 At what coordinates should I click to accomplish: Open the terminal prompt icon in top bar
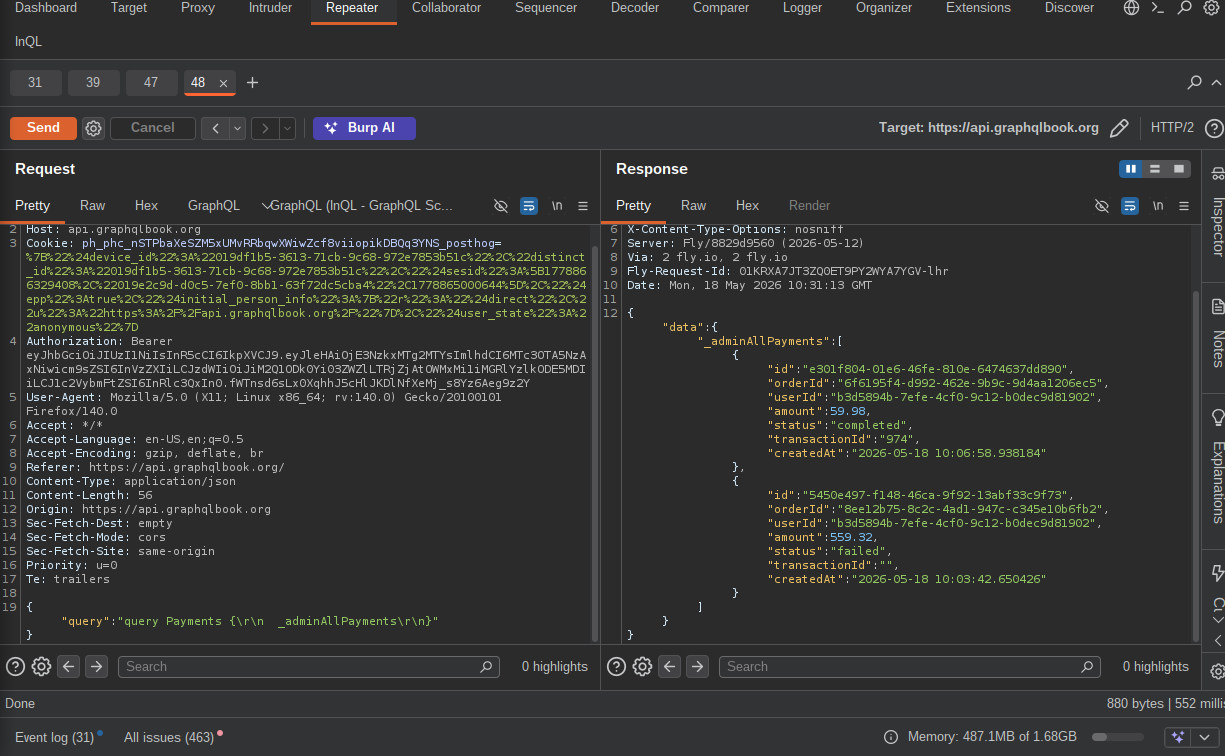tap(1157, 8)
